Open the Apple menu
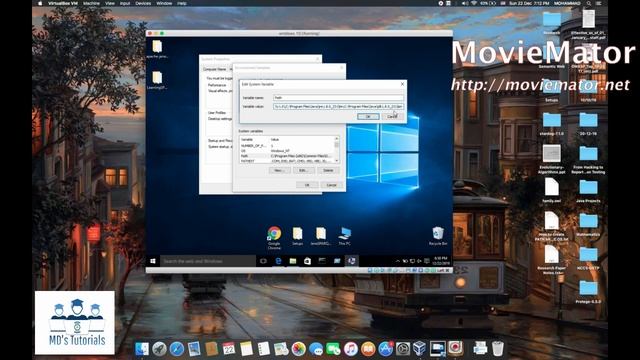 coord(40,3)
